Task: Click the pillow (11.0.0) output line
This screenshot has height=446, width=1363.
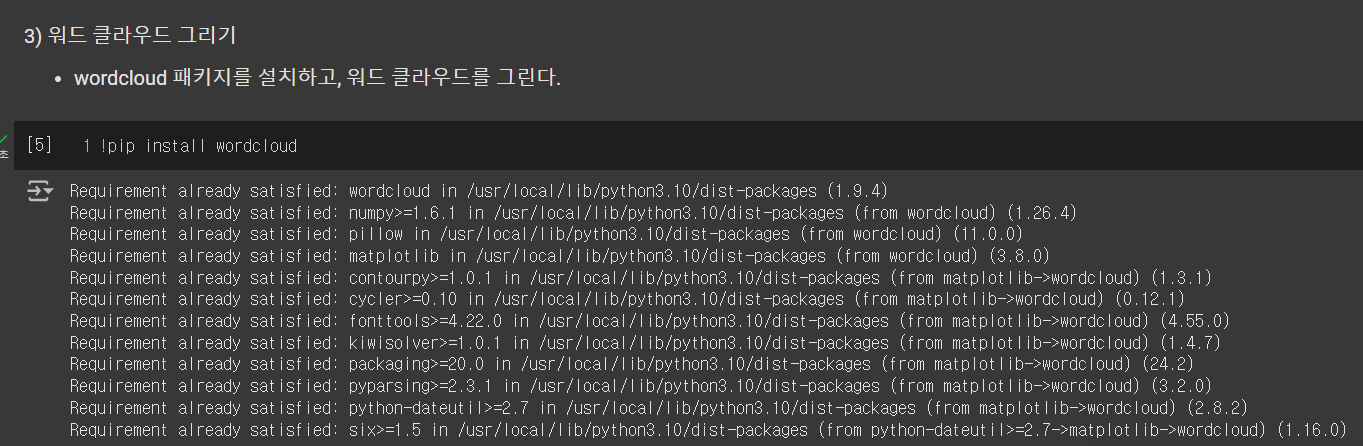Action: (547, 234)
